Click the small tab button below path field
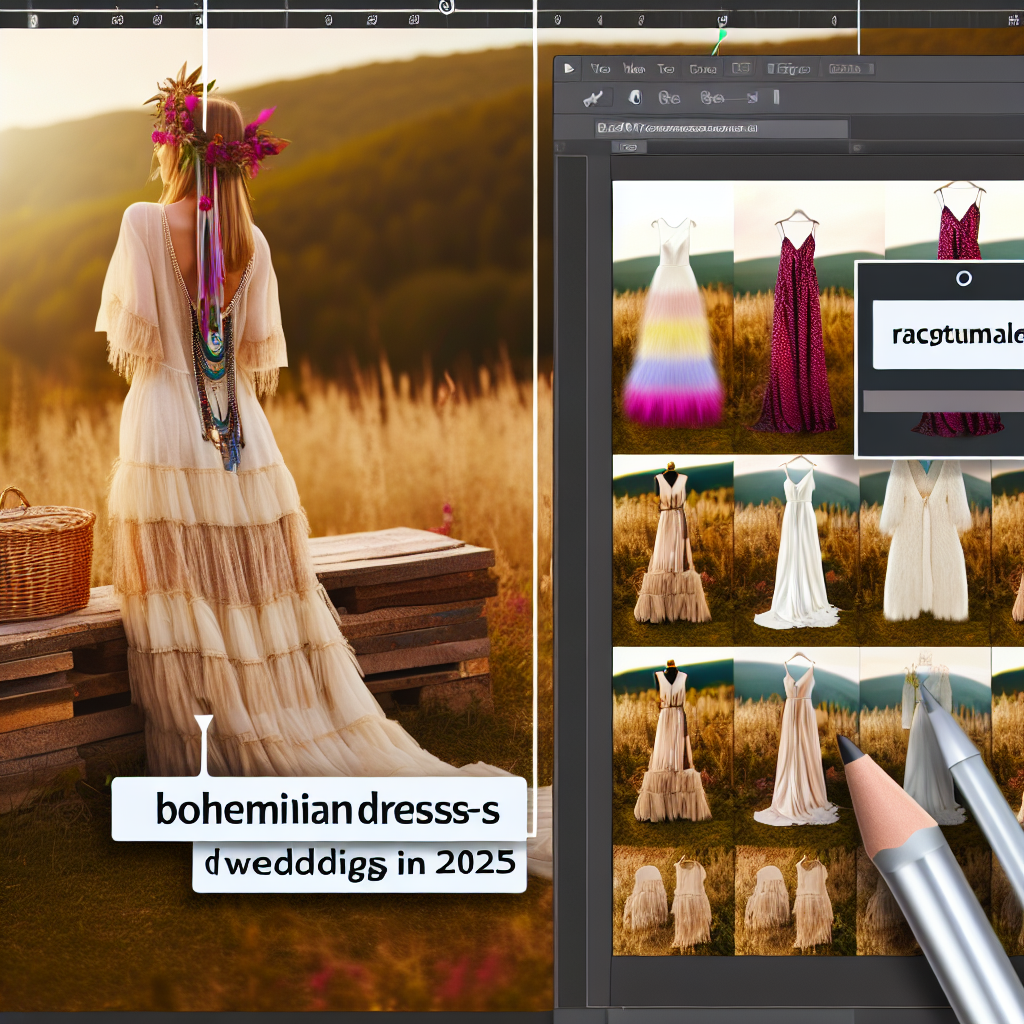This screenshot has width=1024, height=1024. point(628,147)
